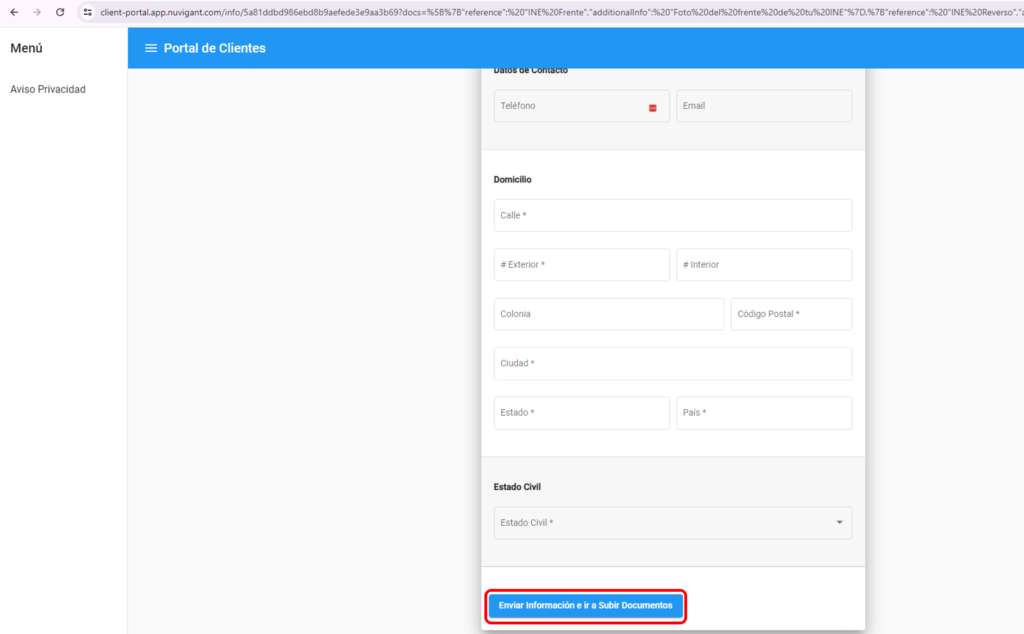Focus the Teléfono input field
The width and height of the screenshot is (1024, 634).
(x=581, y=106)
